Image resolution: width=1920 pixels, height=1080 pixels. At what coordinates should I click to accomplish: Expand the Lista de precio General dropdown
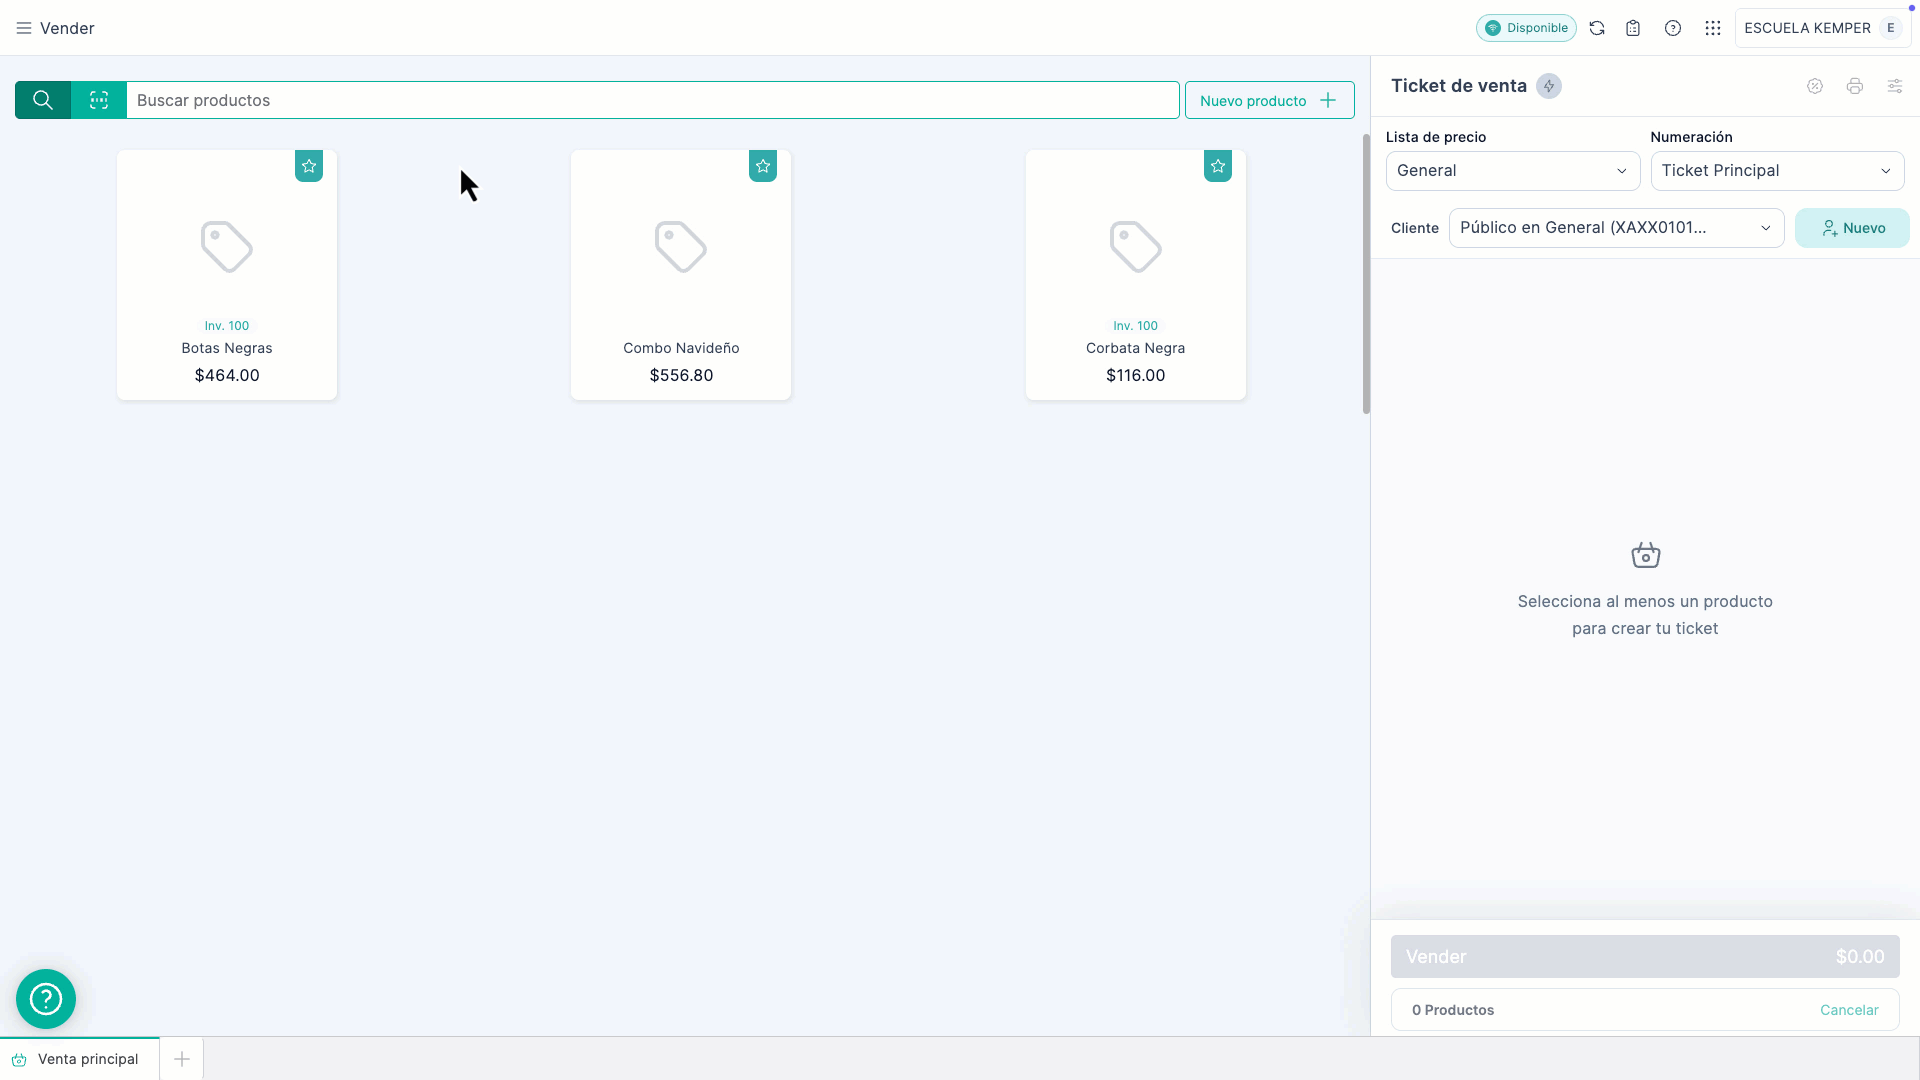click(1513, 171)
